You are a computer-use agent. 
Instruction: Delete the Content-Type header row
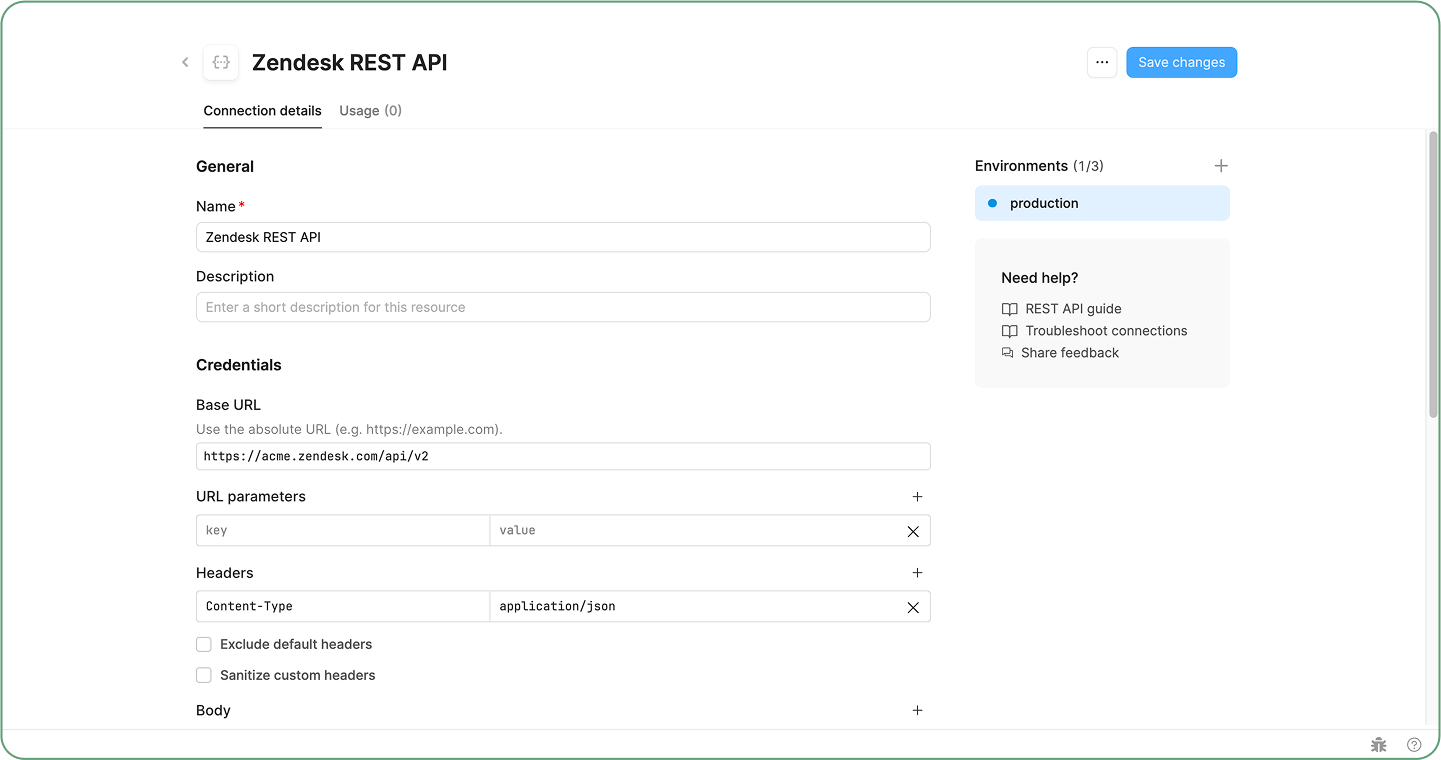coord(913,607)
